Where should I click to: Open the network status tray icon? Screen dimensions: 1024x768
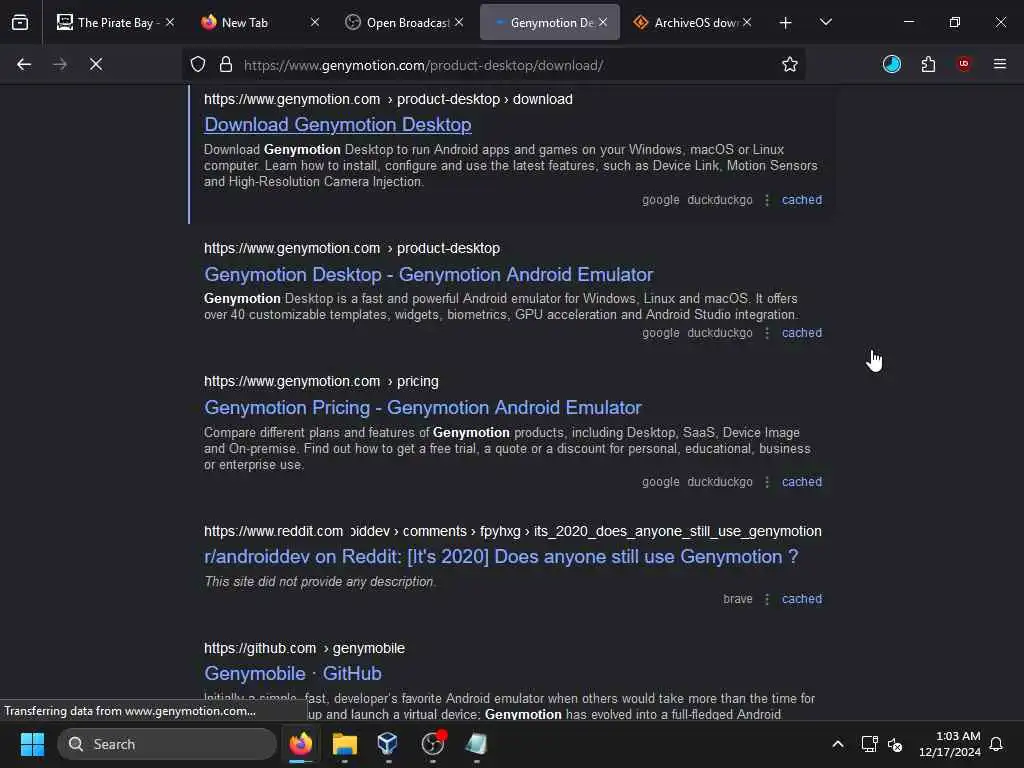coord(869,744)
